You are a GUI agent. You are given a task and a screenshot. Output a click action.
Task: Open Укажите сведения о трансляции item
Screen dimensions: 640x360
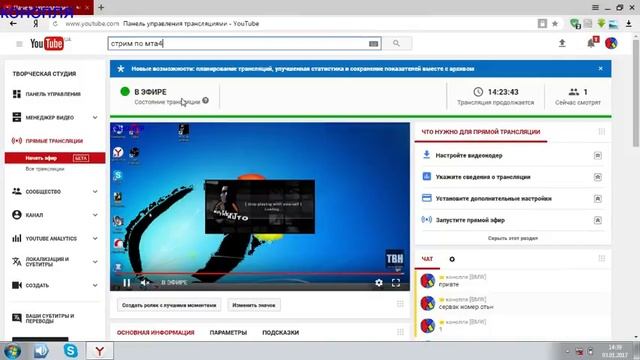483,177
